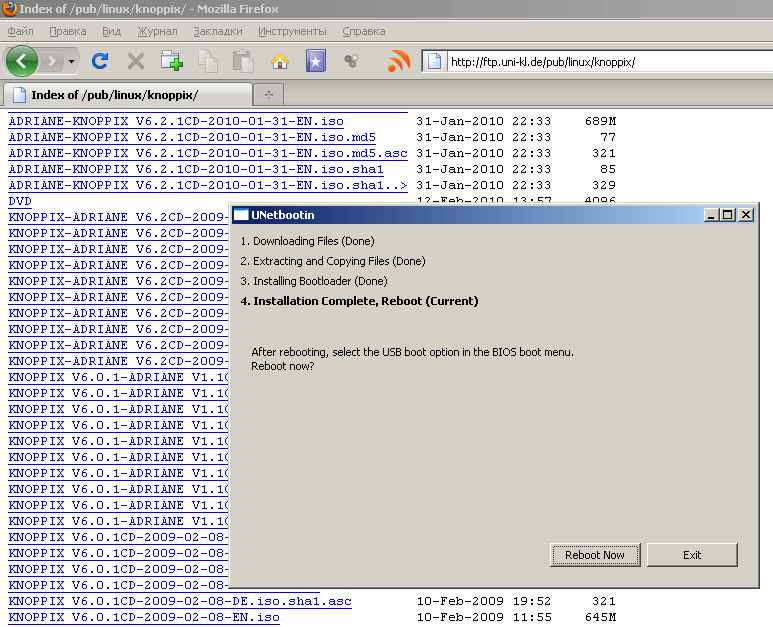
Task: Click the 645M file size value
Action: point(600,617)
